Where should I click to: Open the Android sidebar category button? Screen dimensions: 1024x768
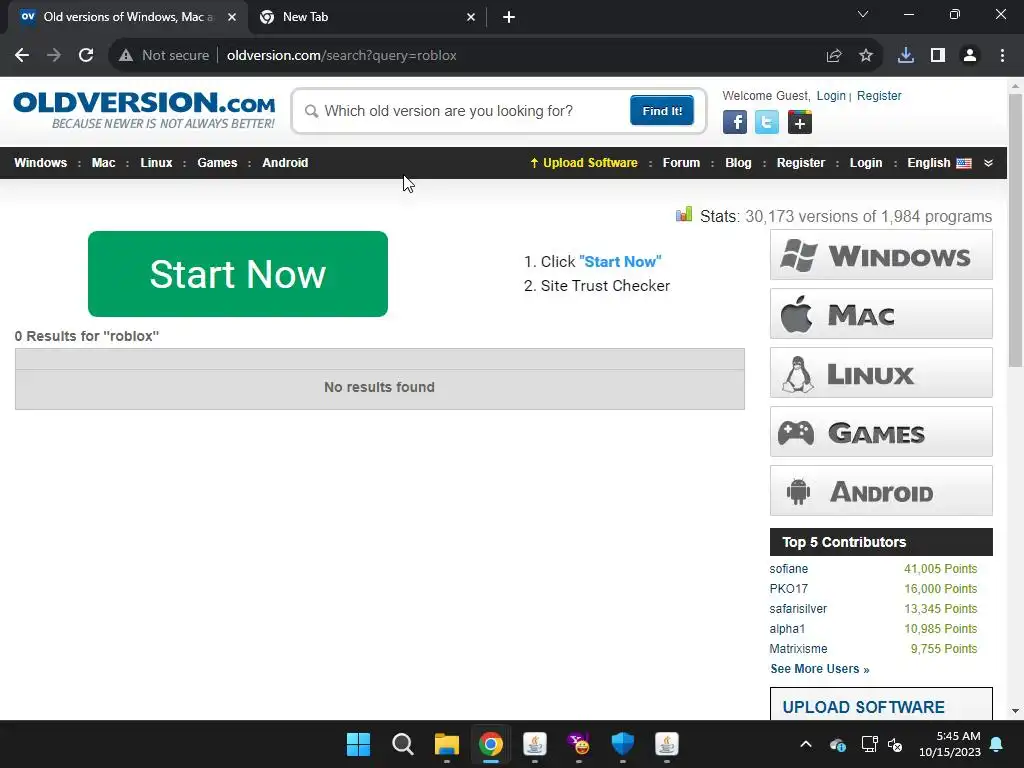[x=881, y=491]
